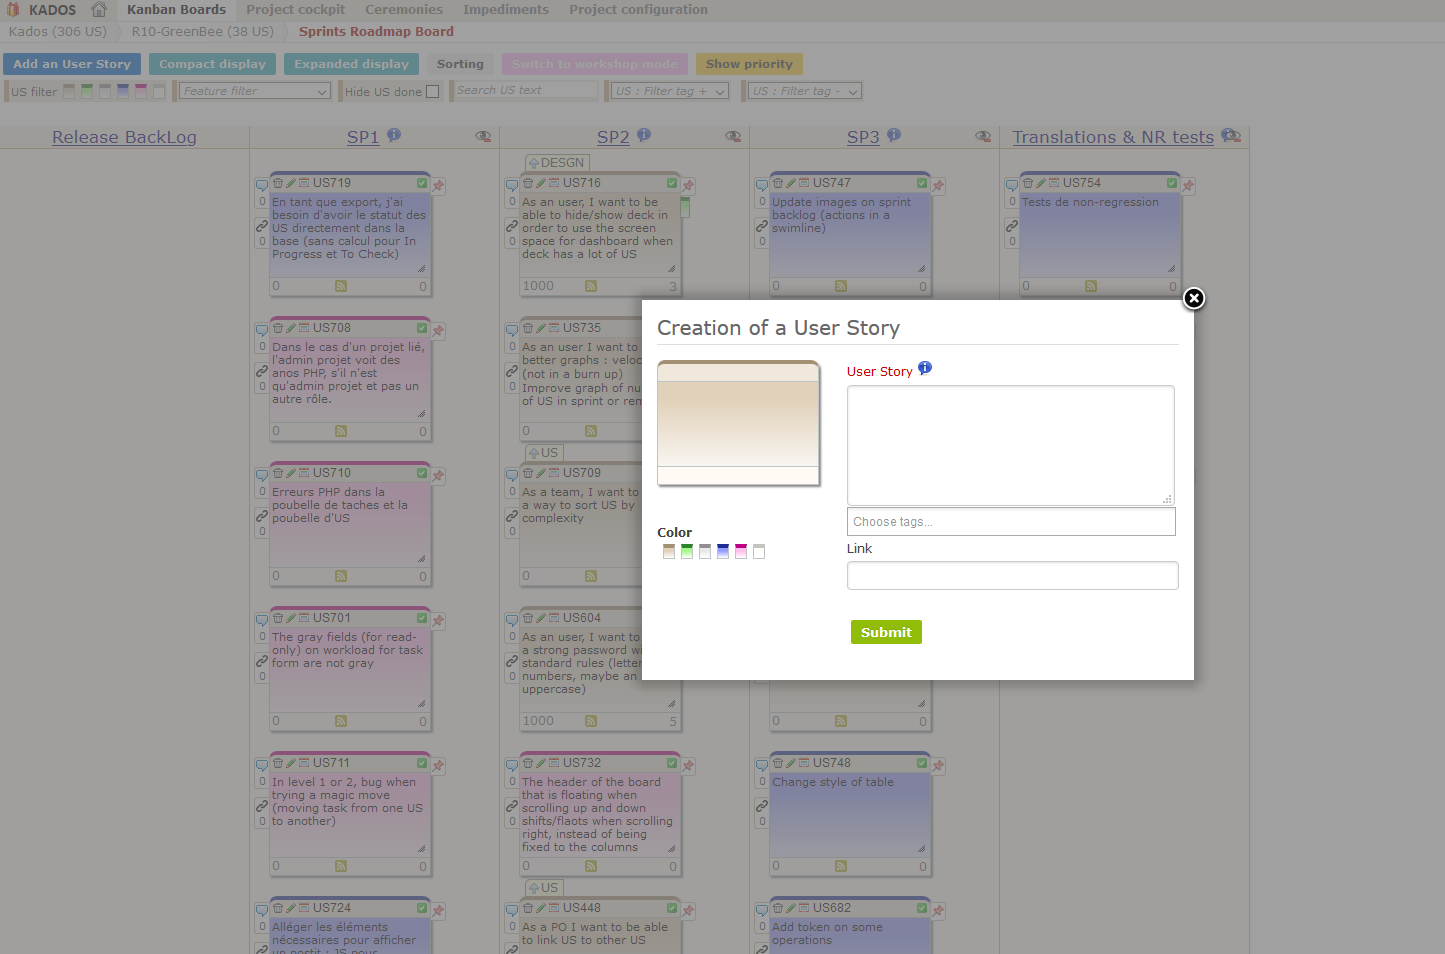Click the edit pencil on US747 card
Viewport: 1445px width, 954px height.
pos(791,183)
